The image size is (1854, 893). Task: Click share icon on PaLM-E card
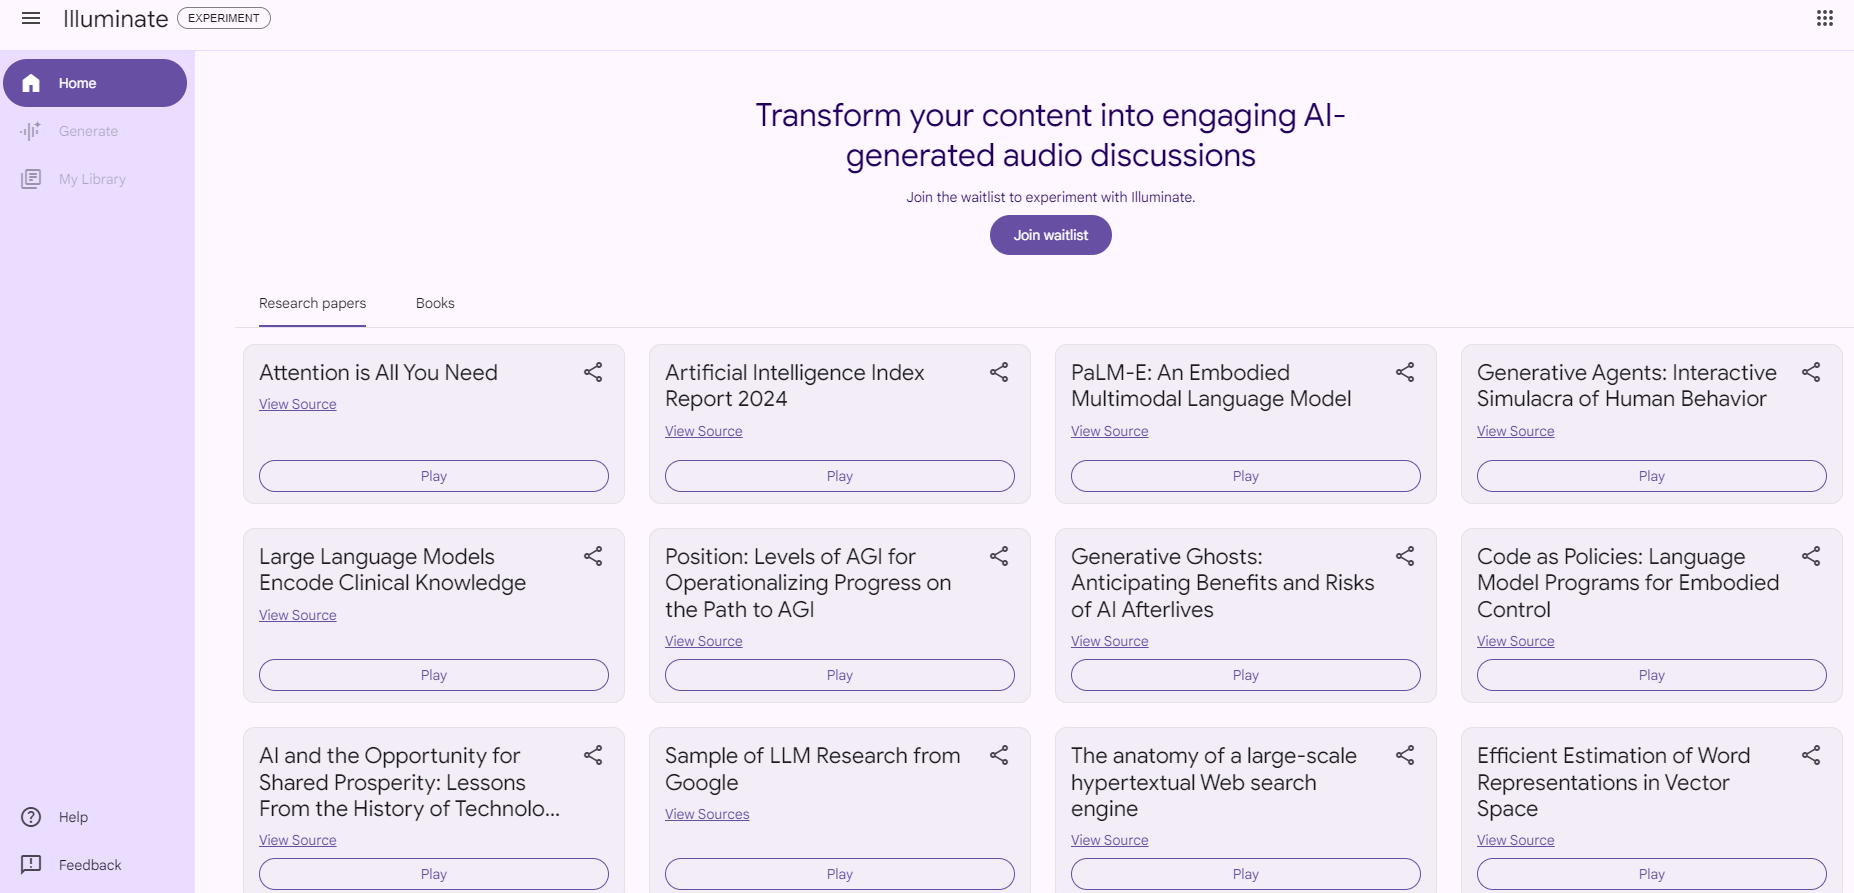tap(1405, 372)
